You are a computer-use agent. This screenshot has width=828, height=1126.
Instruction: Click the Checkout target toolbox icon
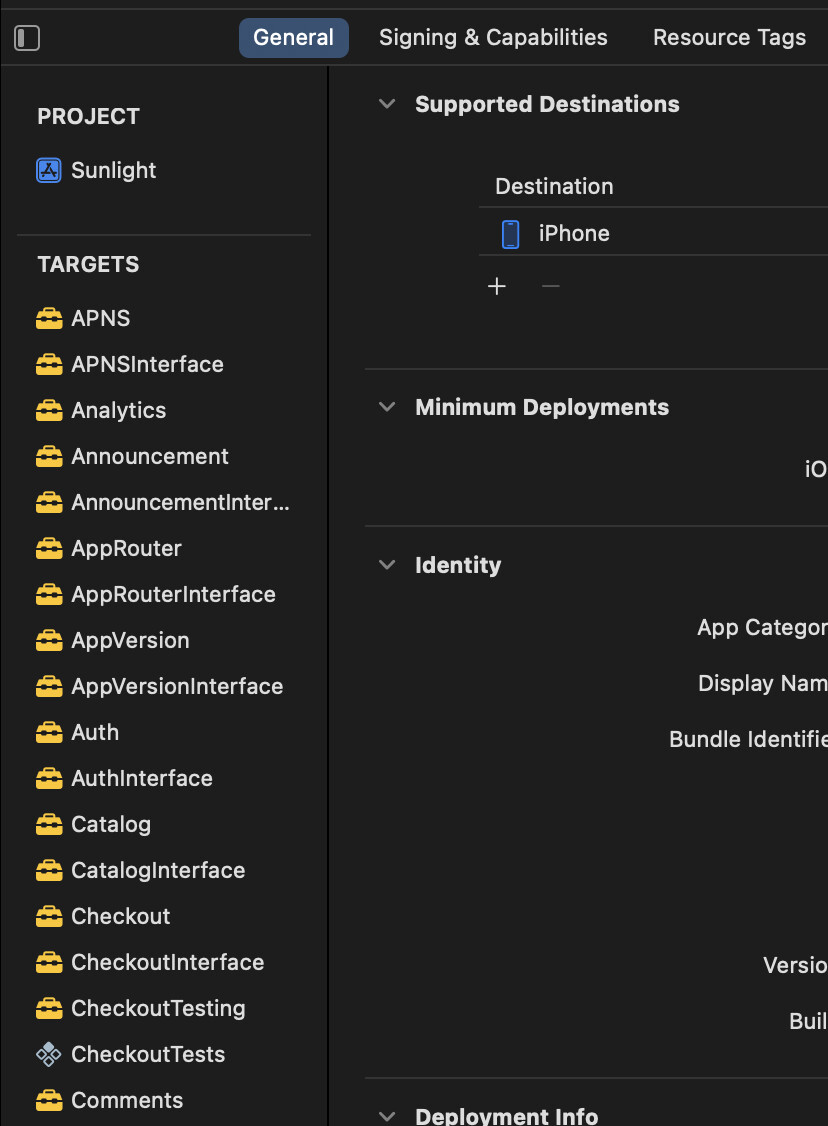(49, 916)
